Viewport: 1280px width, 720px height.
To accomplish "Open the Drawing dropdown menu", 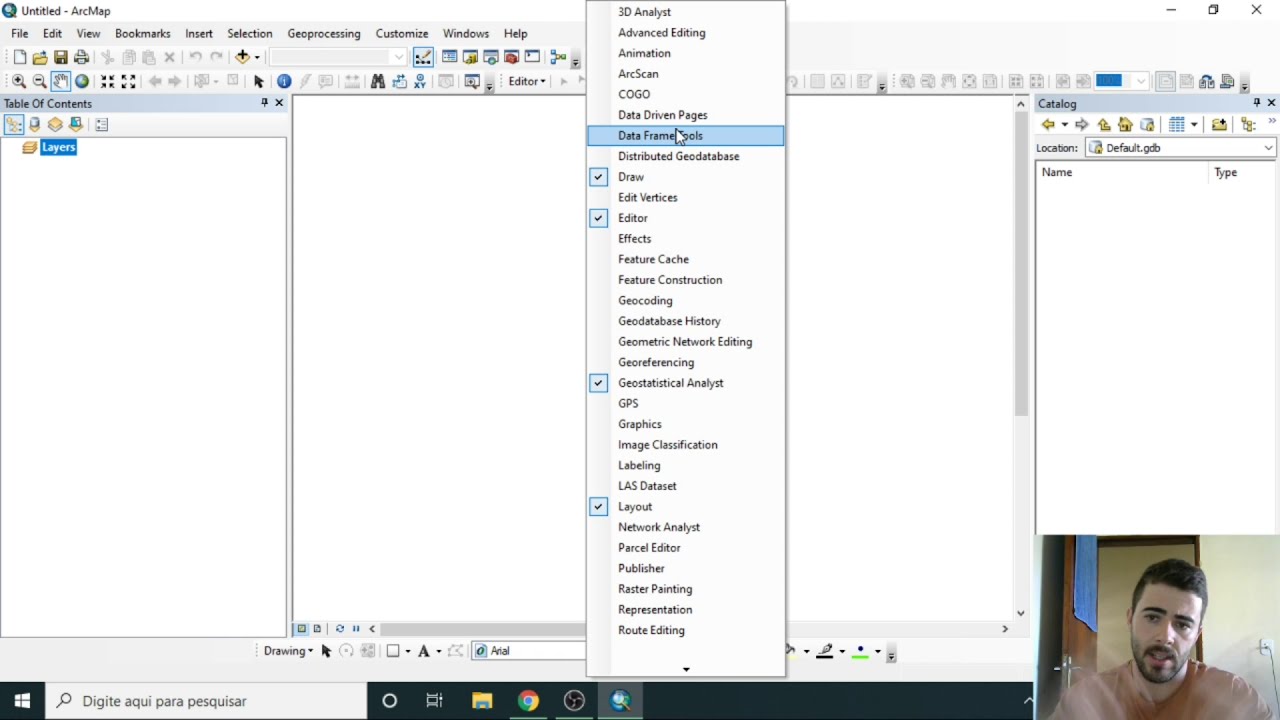I will (288, 651).
